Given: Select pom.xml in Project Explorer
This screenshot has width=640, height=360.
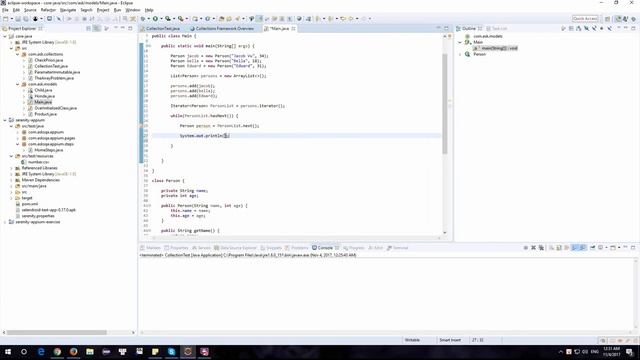Looking at the screenshot, I should tap(30, 204).
